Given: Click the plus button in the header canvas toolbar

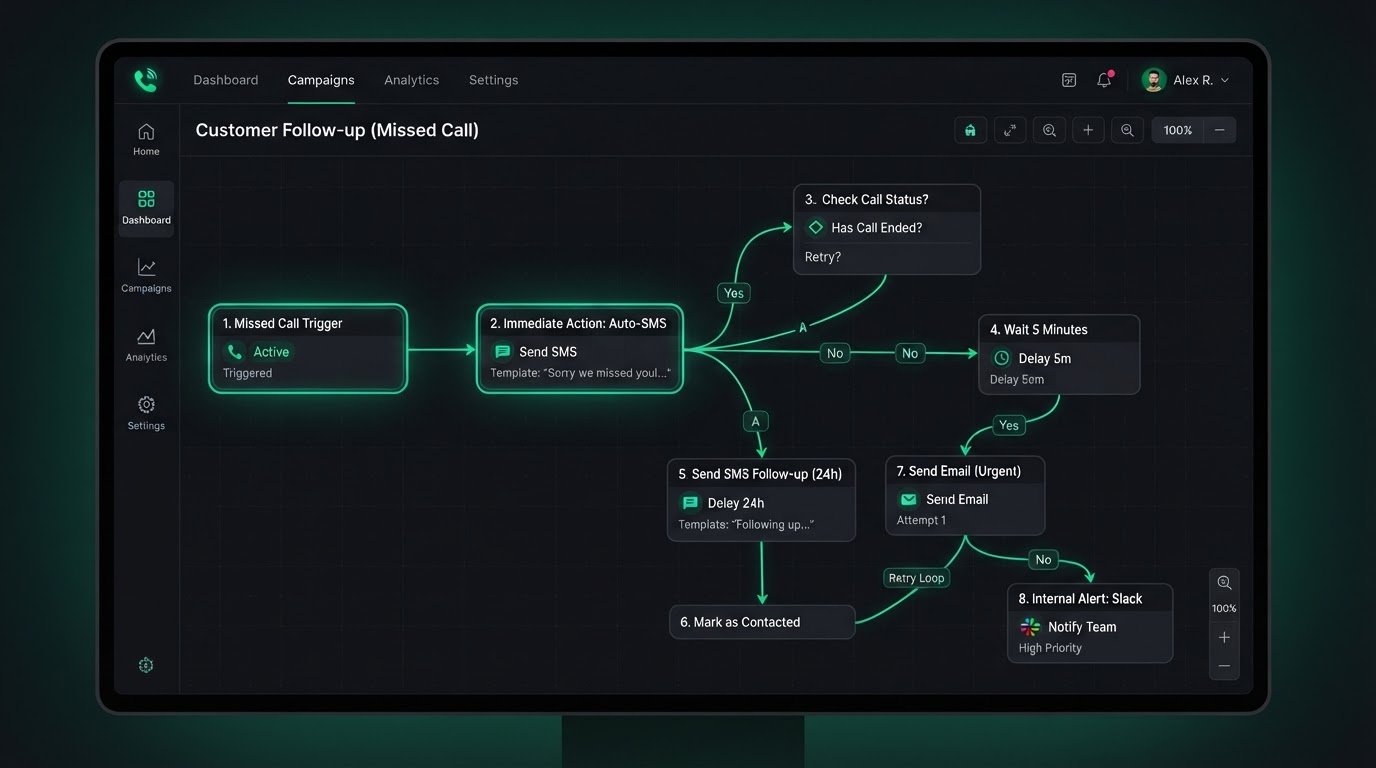Looking at the screenshot, I should [1088, 130].
